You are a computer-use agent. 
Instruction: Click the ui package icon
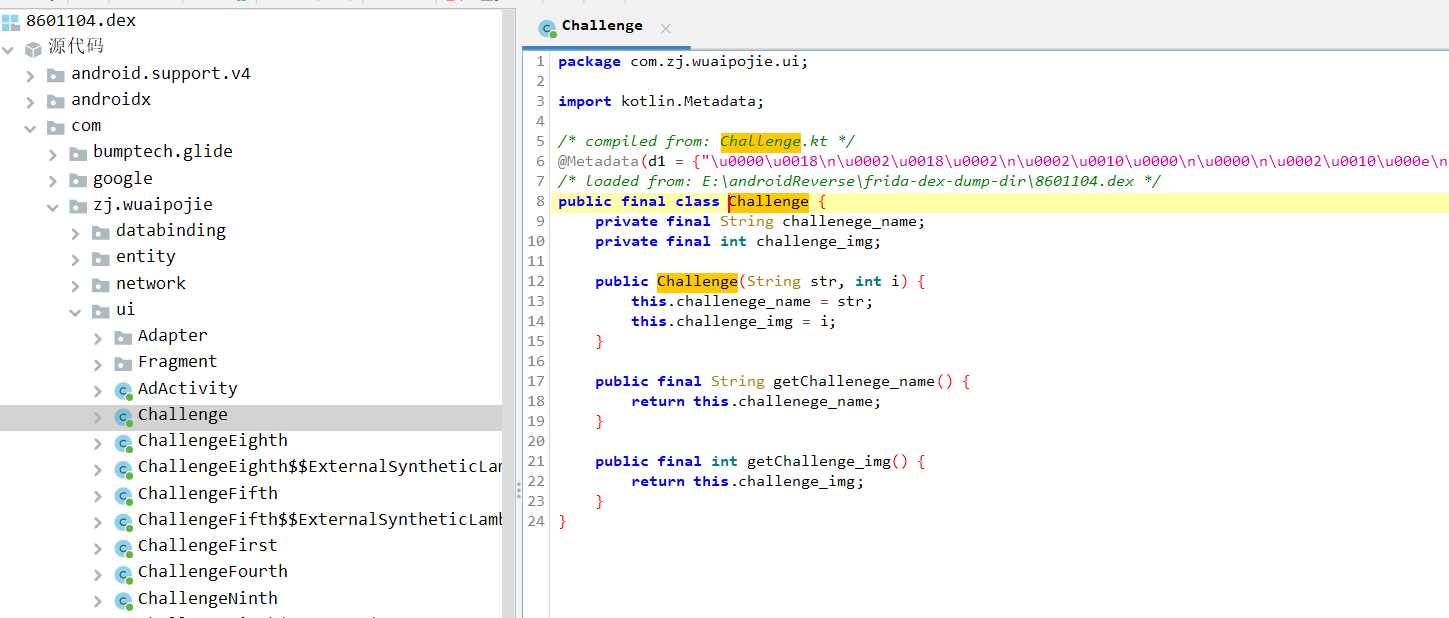(101, 311)
